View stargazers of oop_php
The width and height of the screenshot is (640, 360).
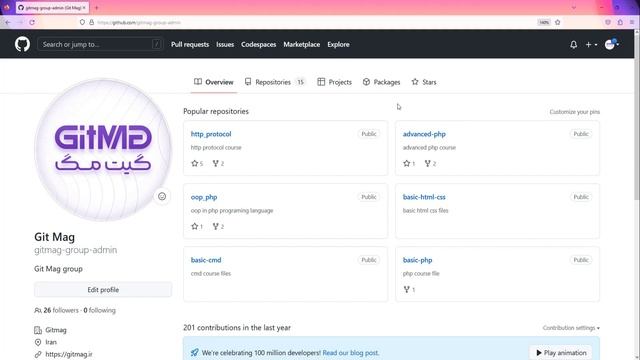197,226
